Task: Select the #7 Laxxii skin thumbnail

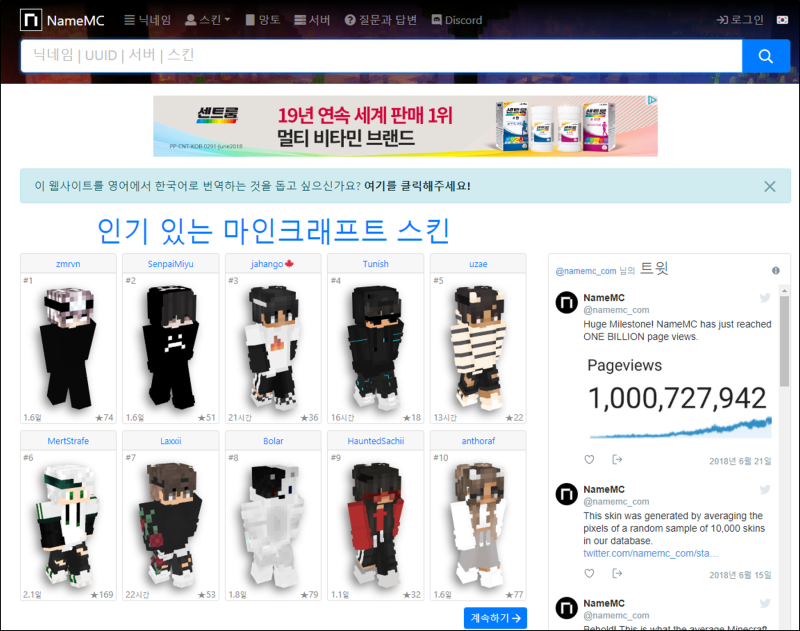Action: [171, 524]
